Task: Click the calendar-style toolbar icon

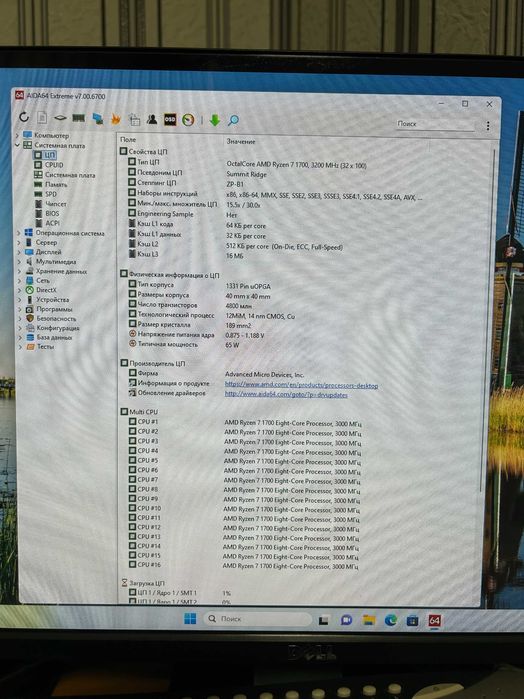Action: coord(134,119)
